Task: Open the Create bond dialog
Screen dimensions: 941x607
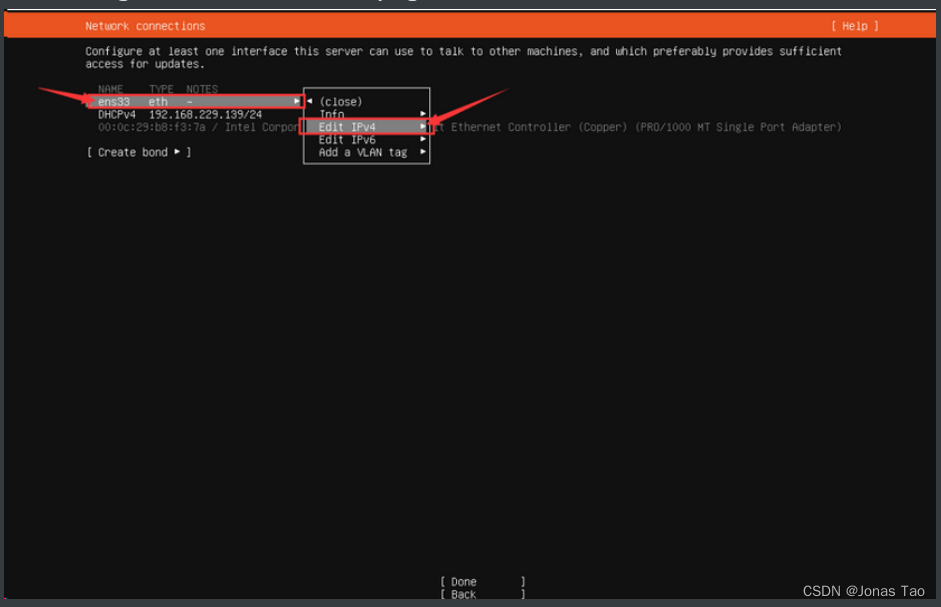Action: [x=134, y=152]
